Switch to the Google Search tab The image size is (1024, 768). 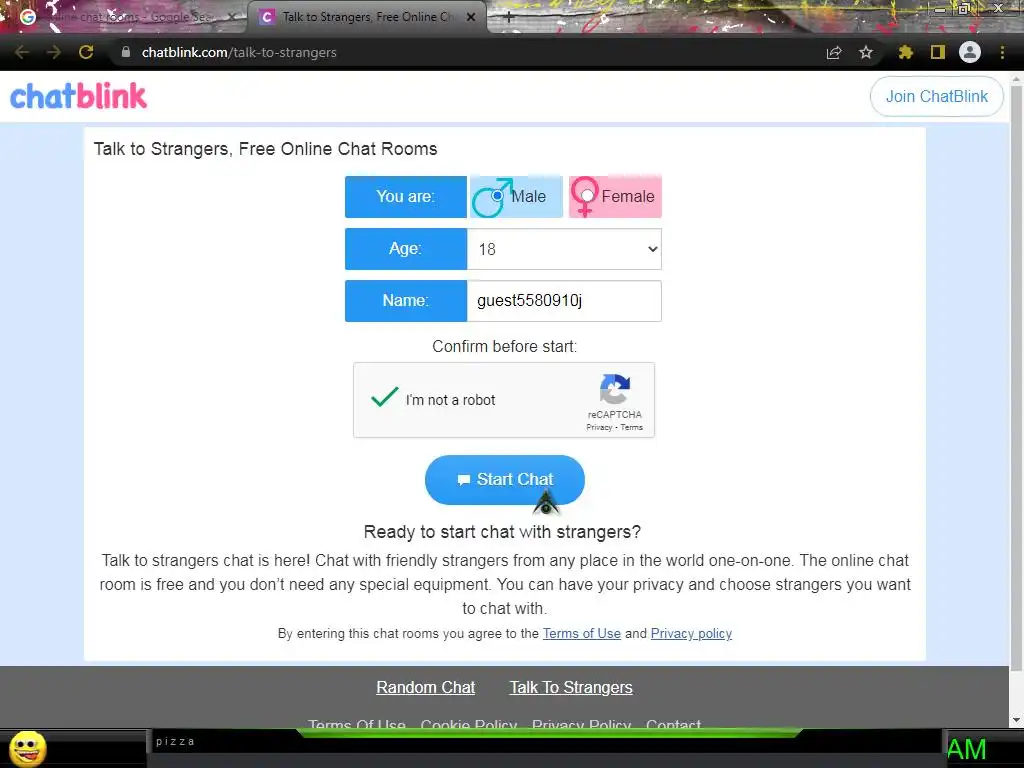(124, 17)
